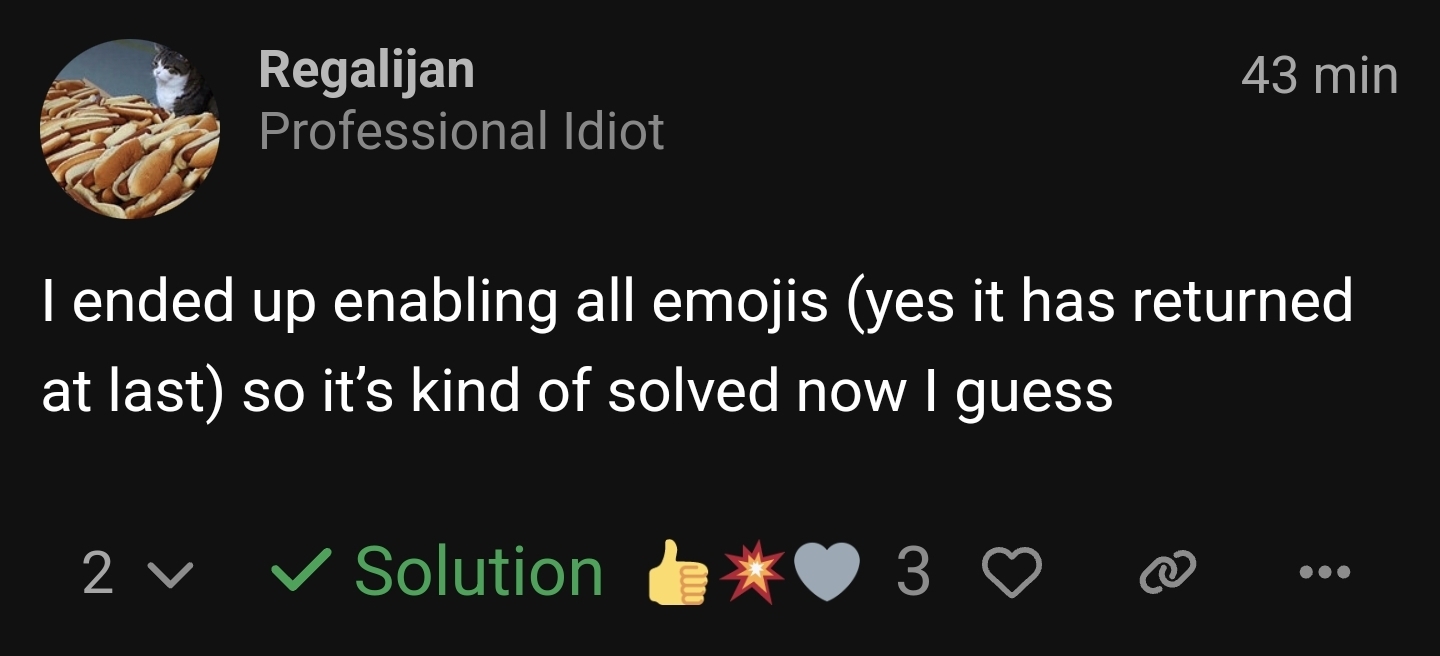Viewport: 1440px width, 656px height.
Task: Click the word 'solved' in the post
Action: tap(692, 391)
